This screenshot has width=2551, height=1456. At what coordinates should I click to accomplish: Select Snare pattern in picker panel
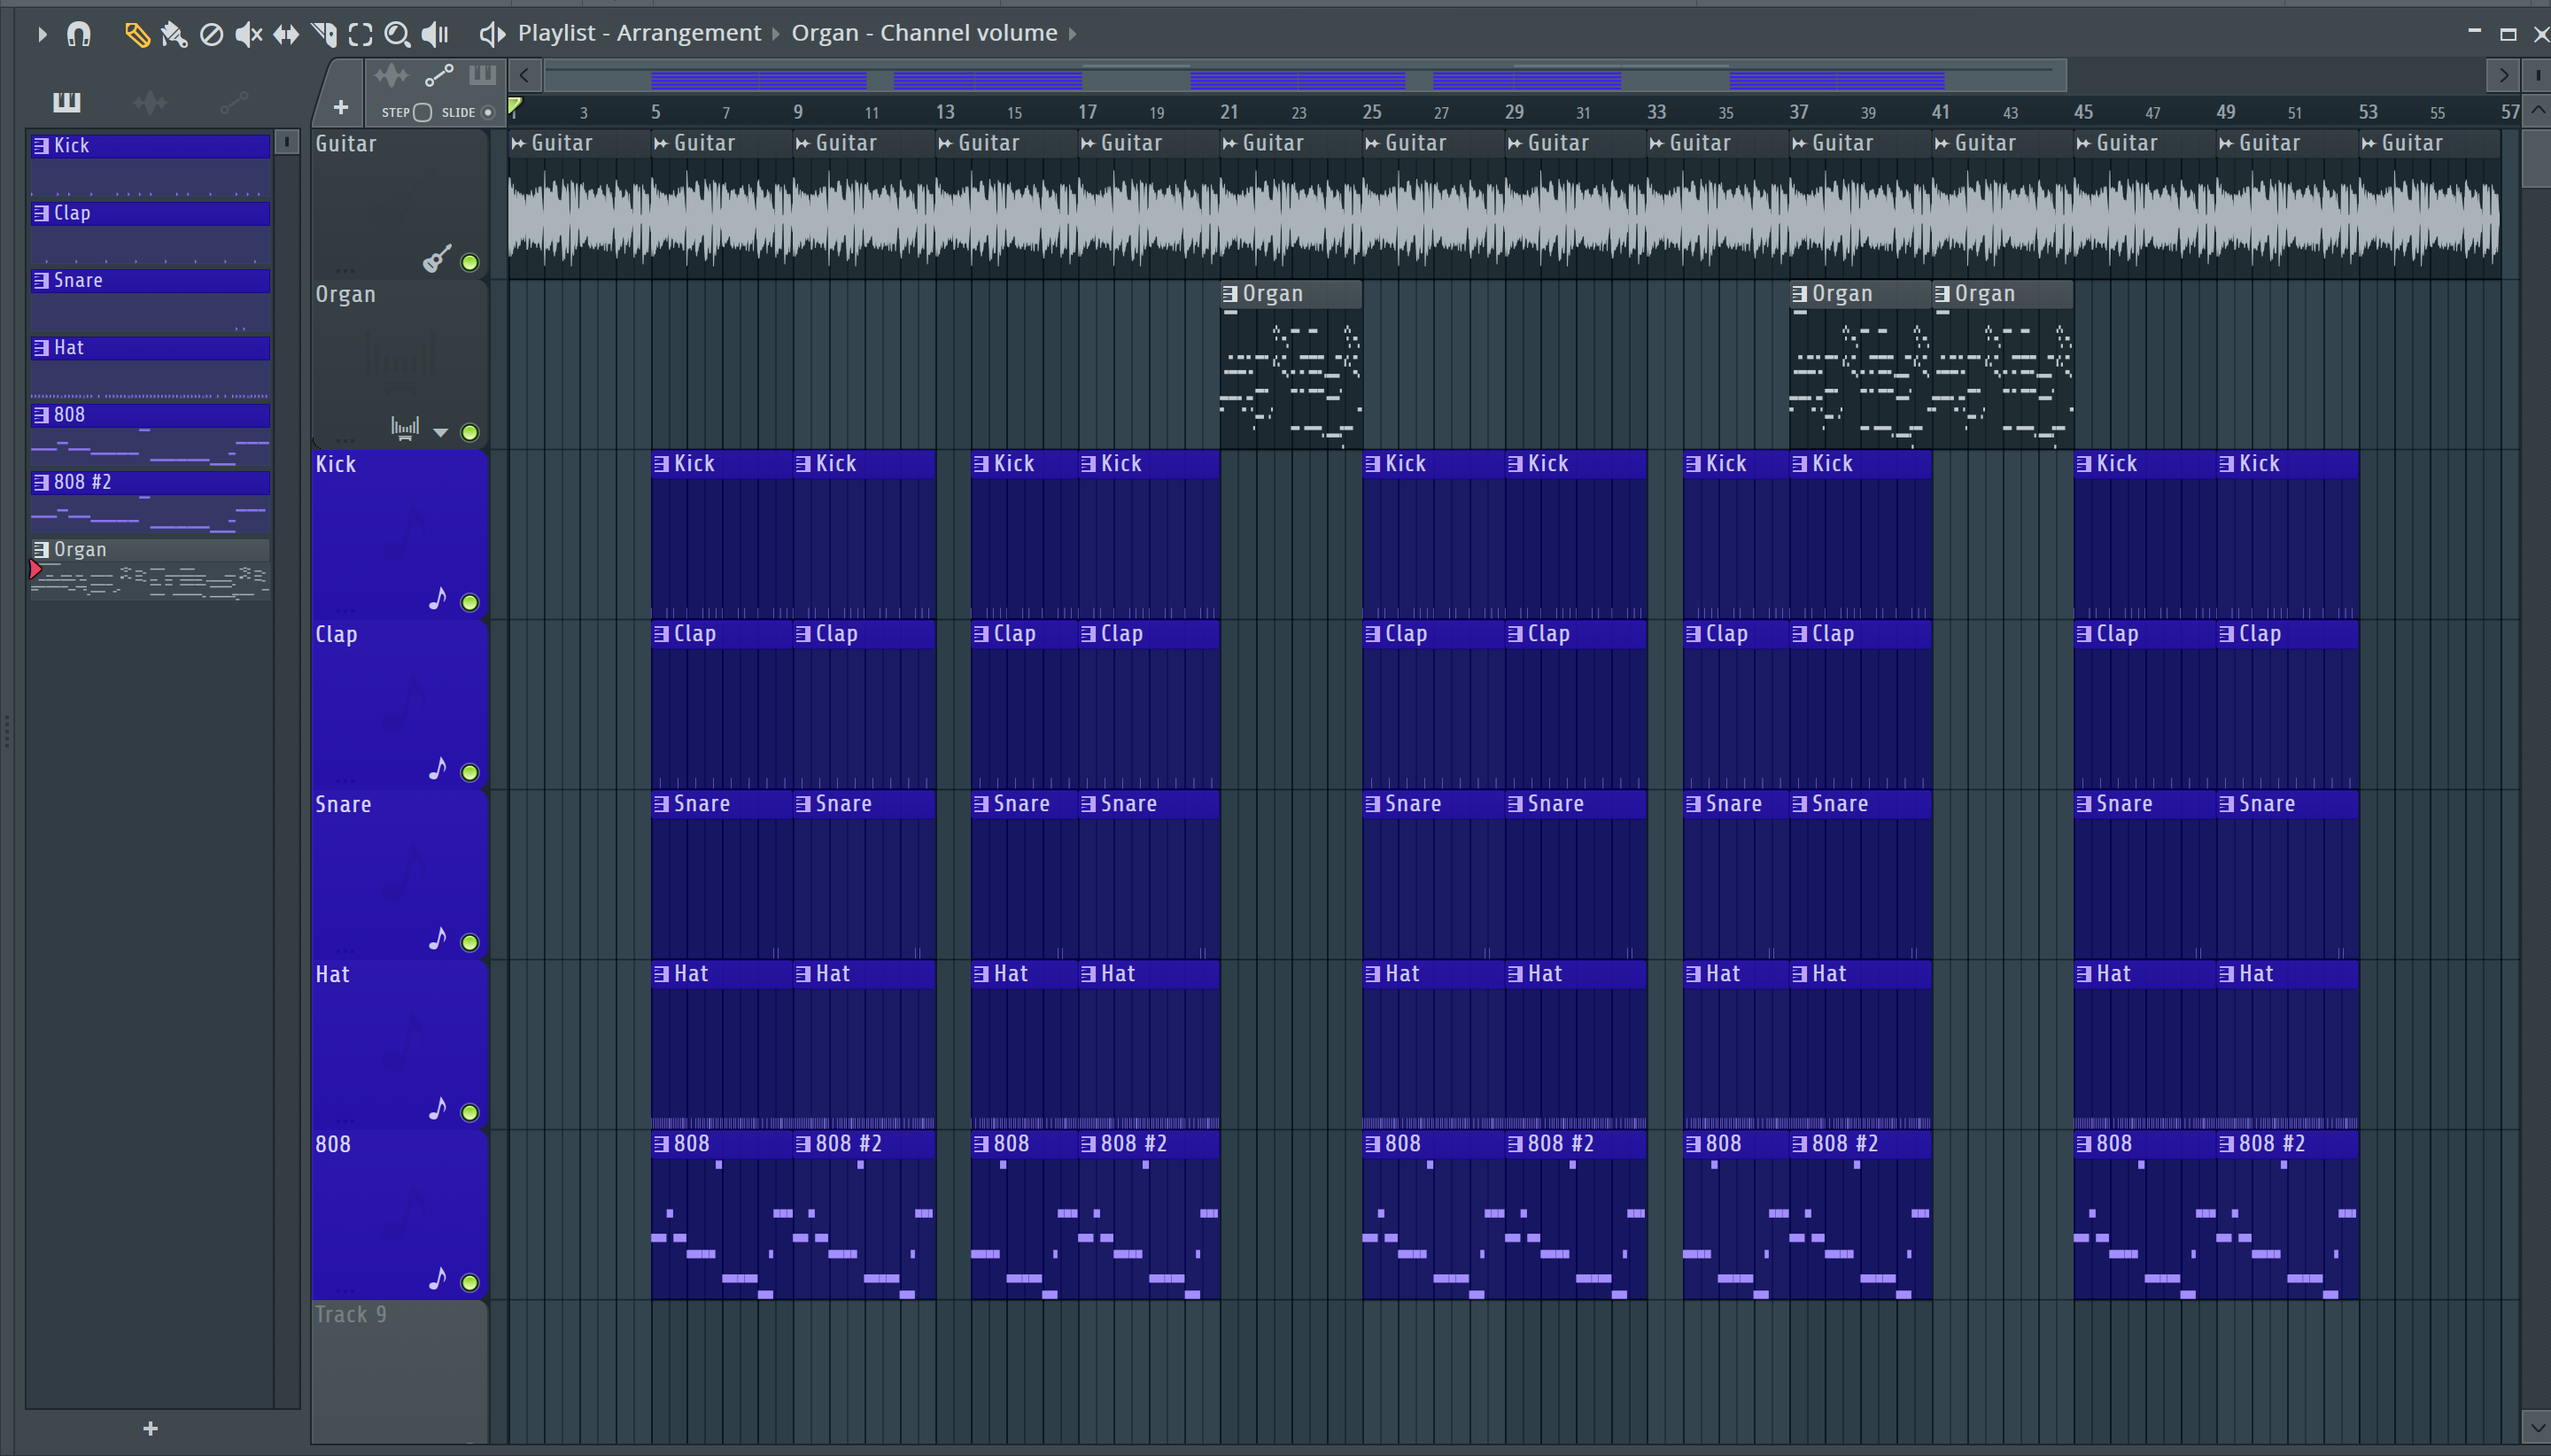[150, 300]
